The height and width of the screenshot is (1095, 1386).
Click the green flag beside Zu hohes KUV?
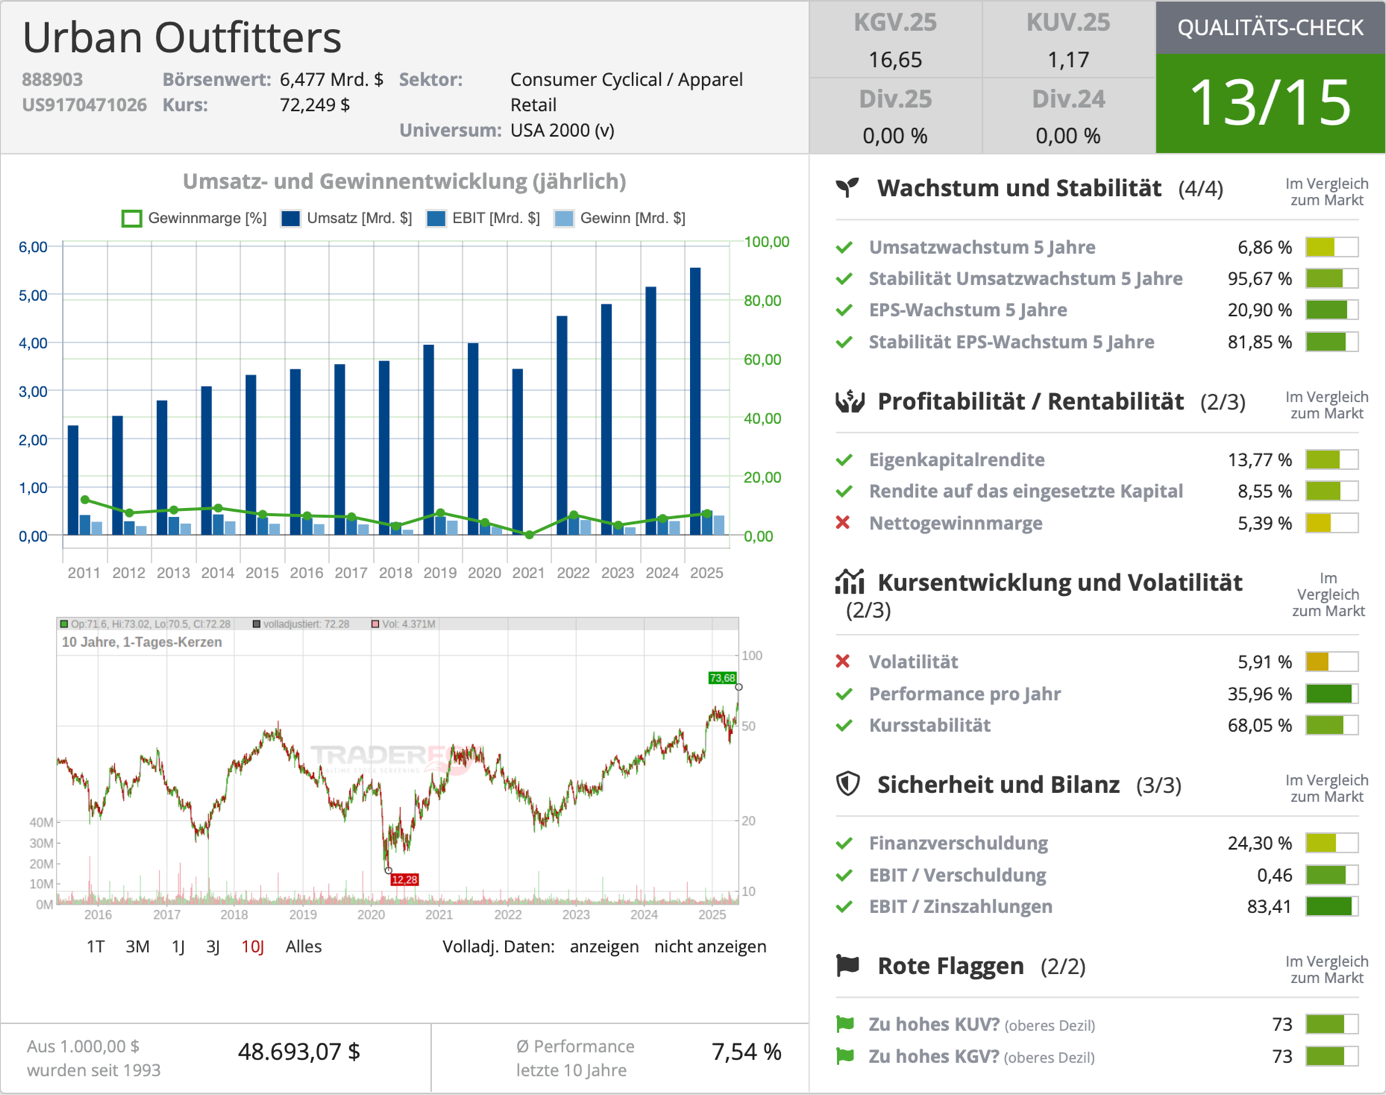pyautogui.click(x=845, y=1024)
